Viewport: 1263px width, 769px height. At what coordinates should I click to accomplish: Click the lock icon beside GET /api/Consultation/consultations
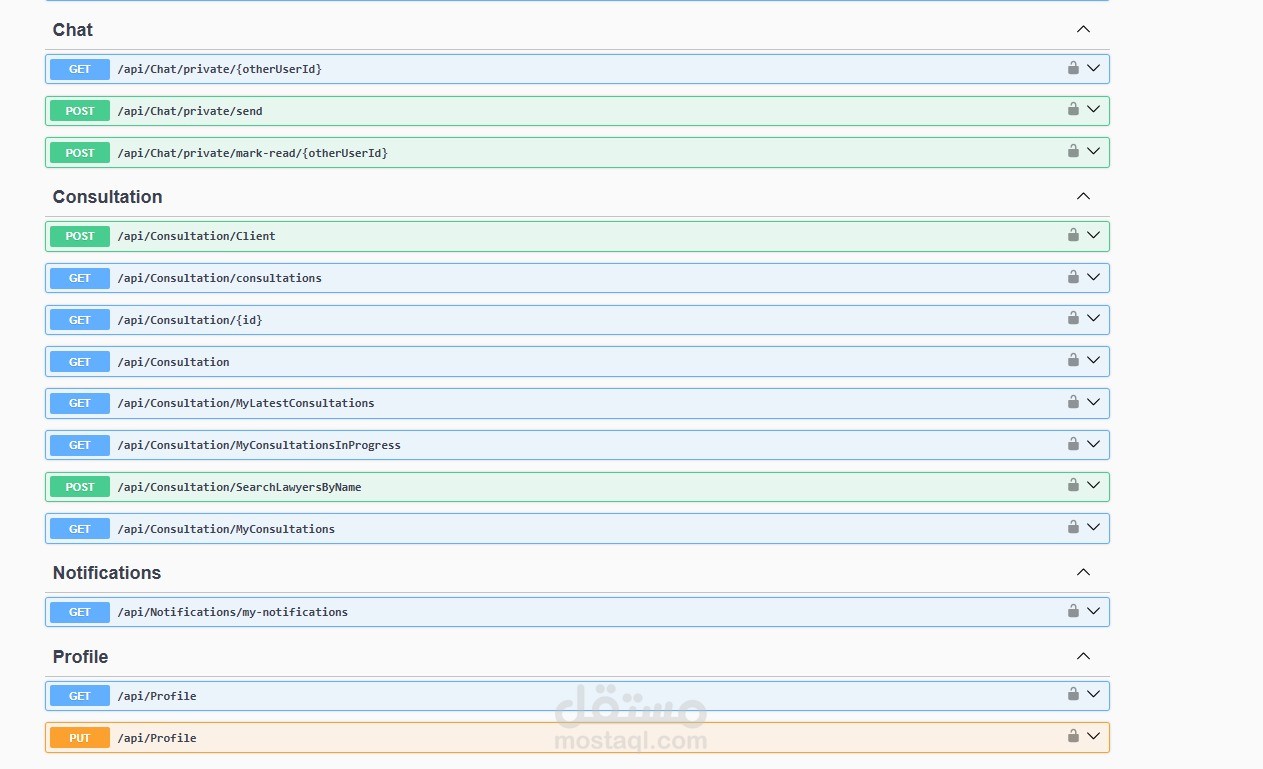click(x=1072, y=277)
